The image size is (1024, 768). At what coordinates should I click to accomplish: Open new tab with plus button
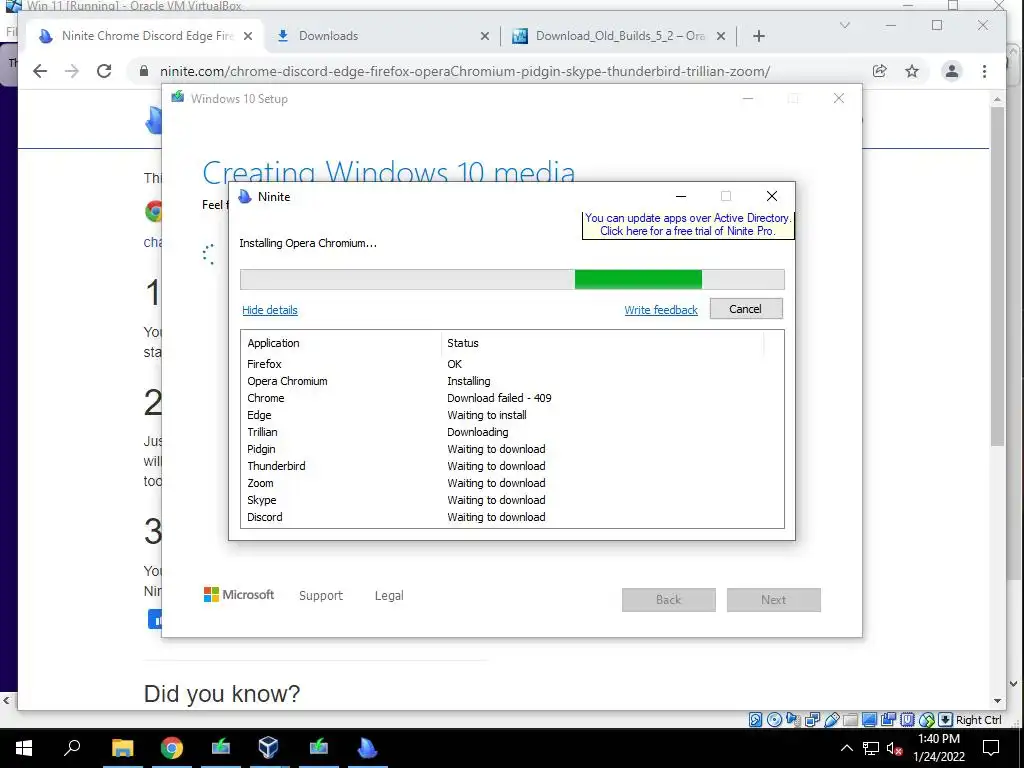point(759,36)
